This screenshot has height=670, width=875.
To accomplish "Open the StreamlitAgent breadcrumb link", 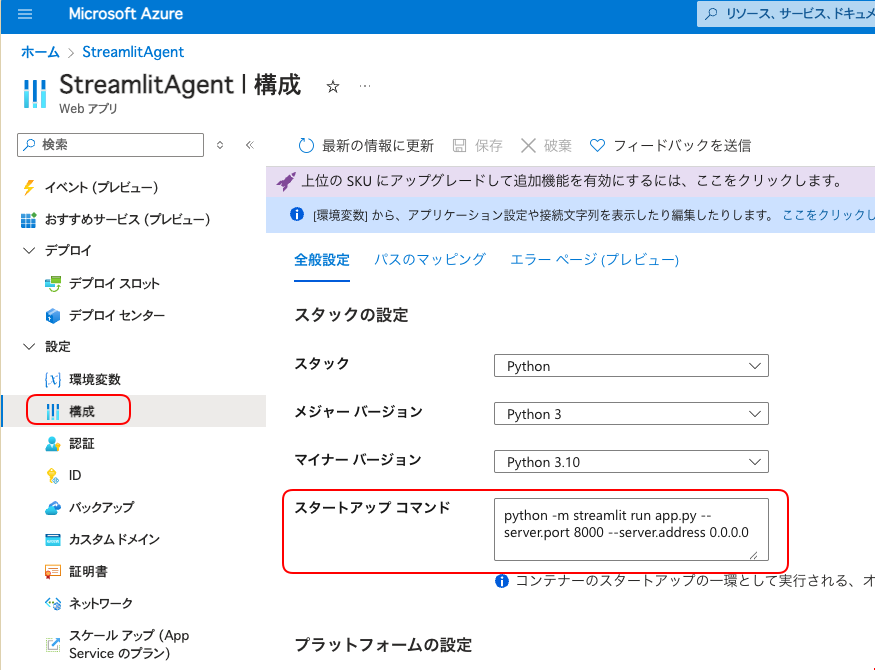I will click(133, 52).
